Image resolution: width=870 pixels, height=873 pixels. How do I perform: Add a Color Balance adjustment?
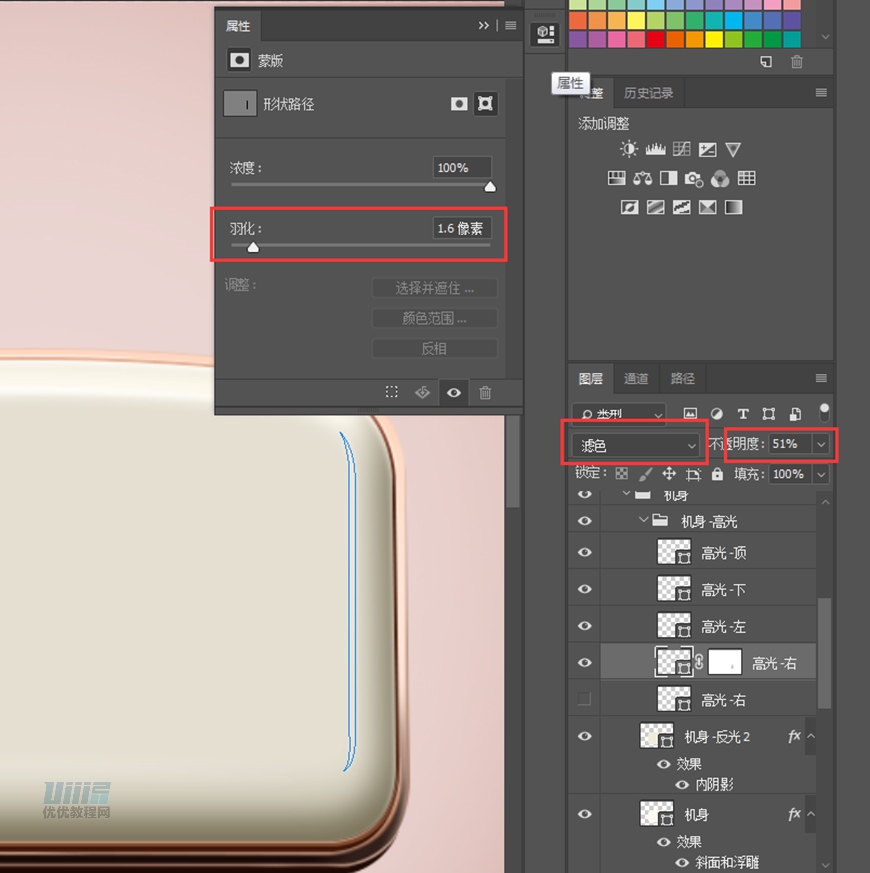coord(642,179)
